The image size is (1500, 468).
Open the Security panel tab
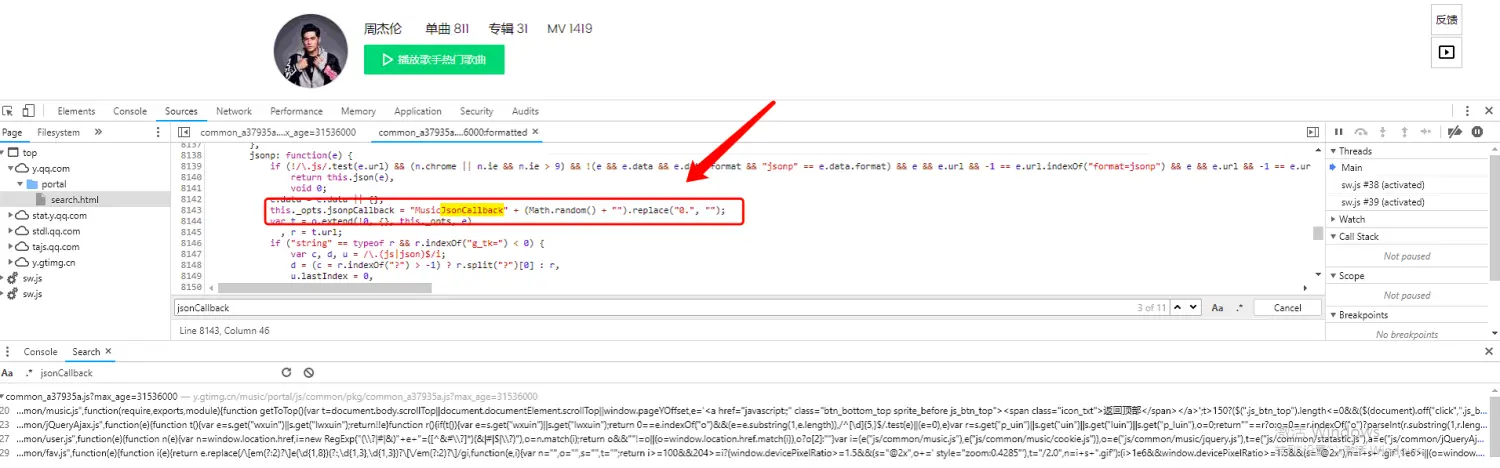477,111
